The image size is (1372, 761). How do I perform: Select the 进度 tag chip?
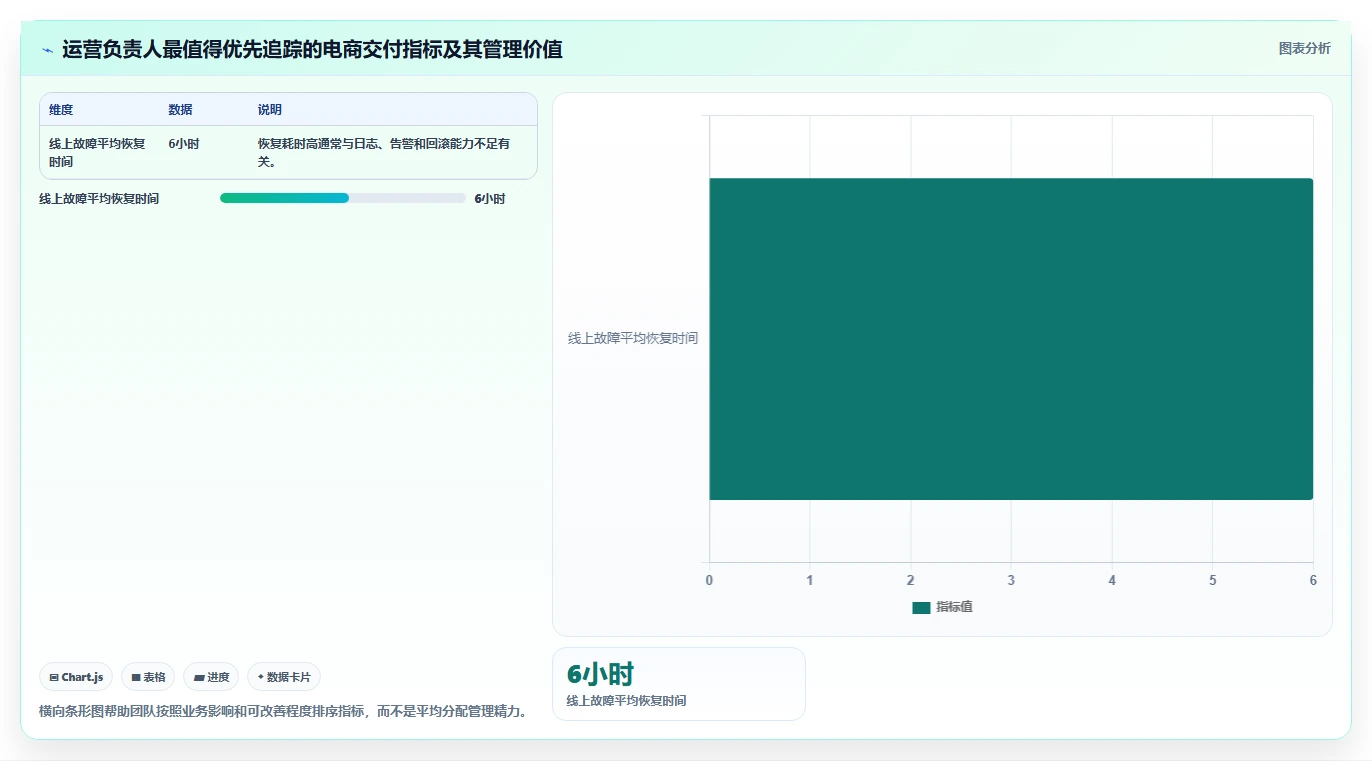coord(211,677)
